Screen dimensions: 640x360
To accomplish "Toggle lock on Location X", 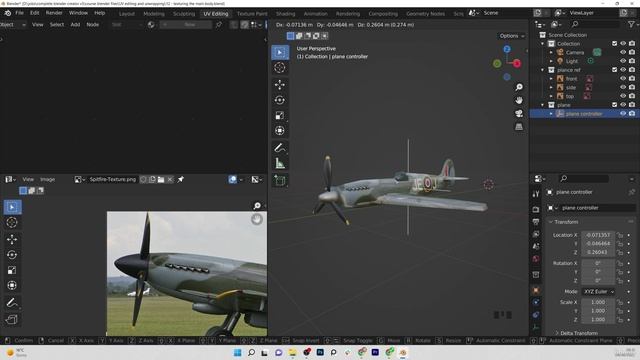I will pos(620,235).
